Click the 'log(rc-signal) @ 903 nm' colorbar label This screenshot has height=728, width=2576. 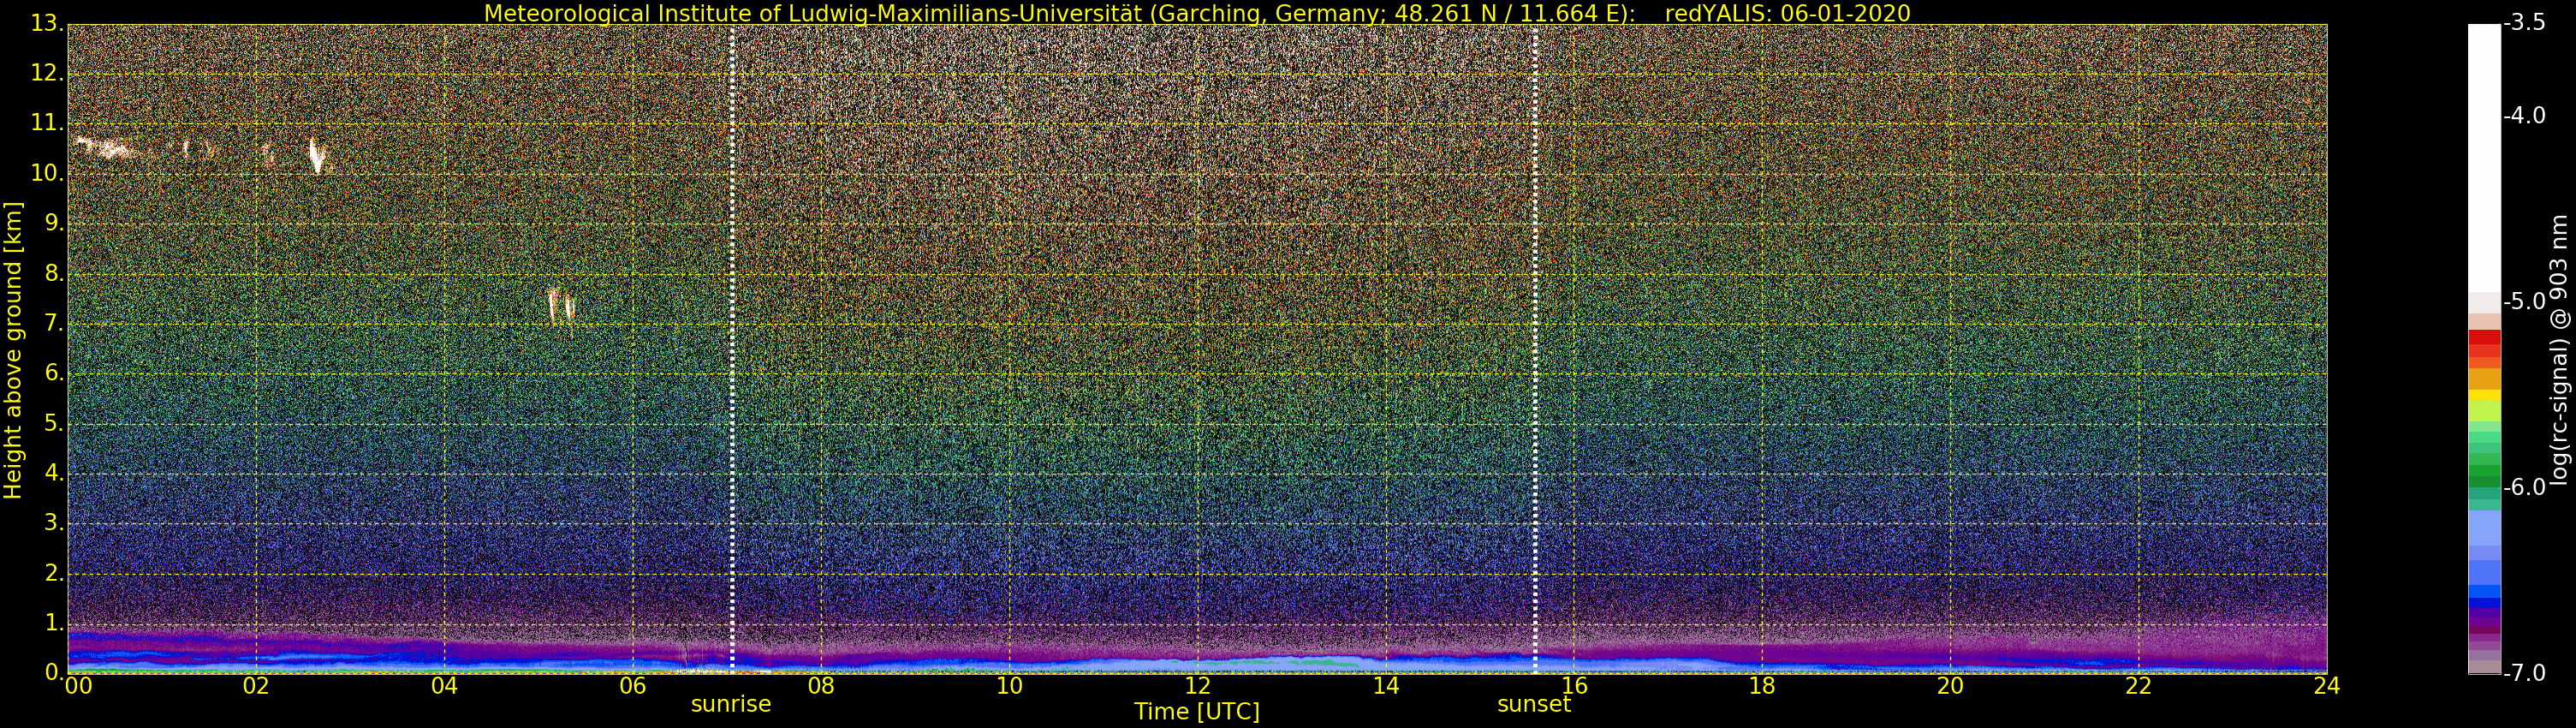(2559, 349)
